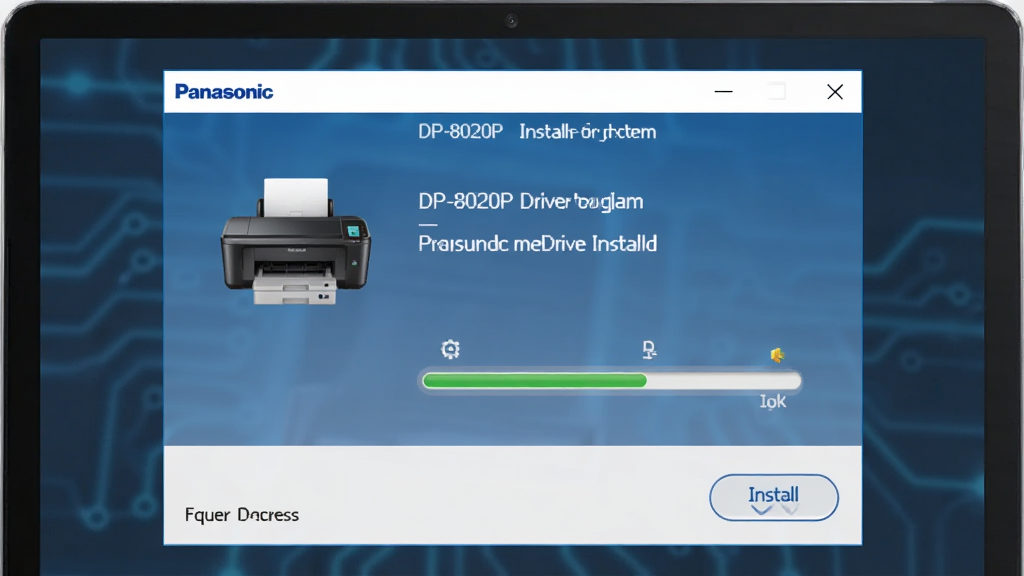Click the printer image
This screenshot has width=1024, height=576.
point(296,241)
